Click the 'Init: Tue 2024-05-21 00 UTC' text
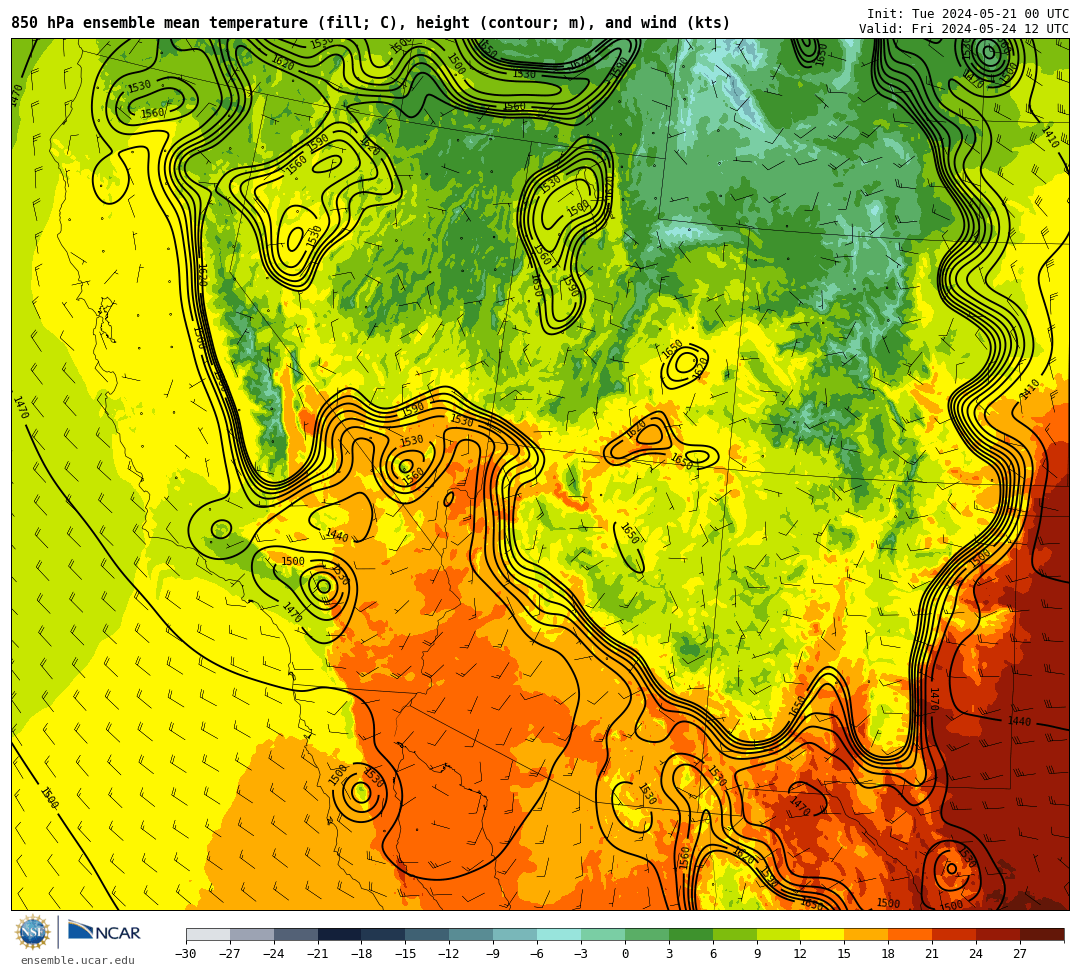Image resolution: width=1080 pixels, height=973 pixels. [x=968, y=14]
